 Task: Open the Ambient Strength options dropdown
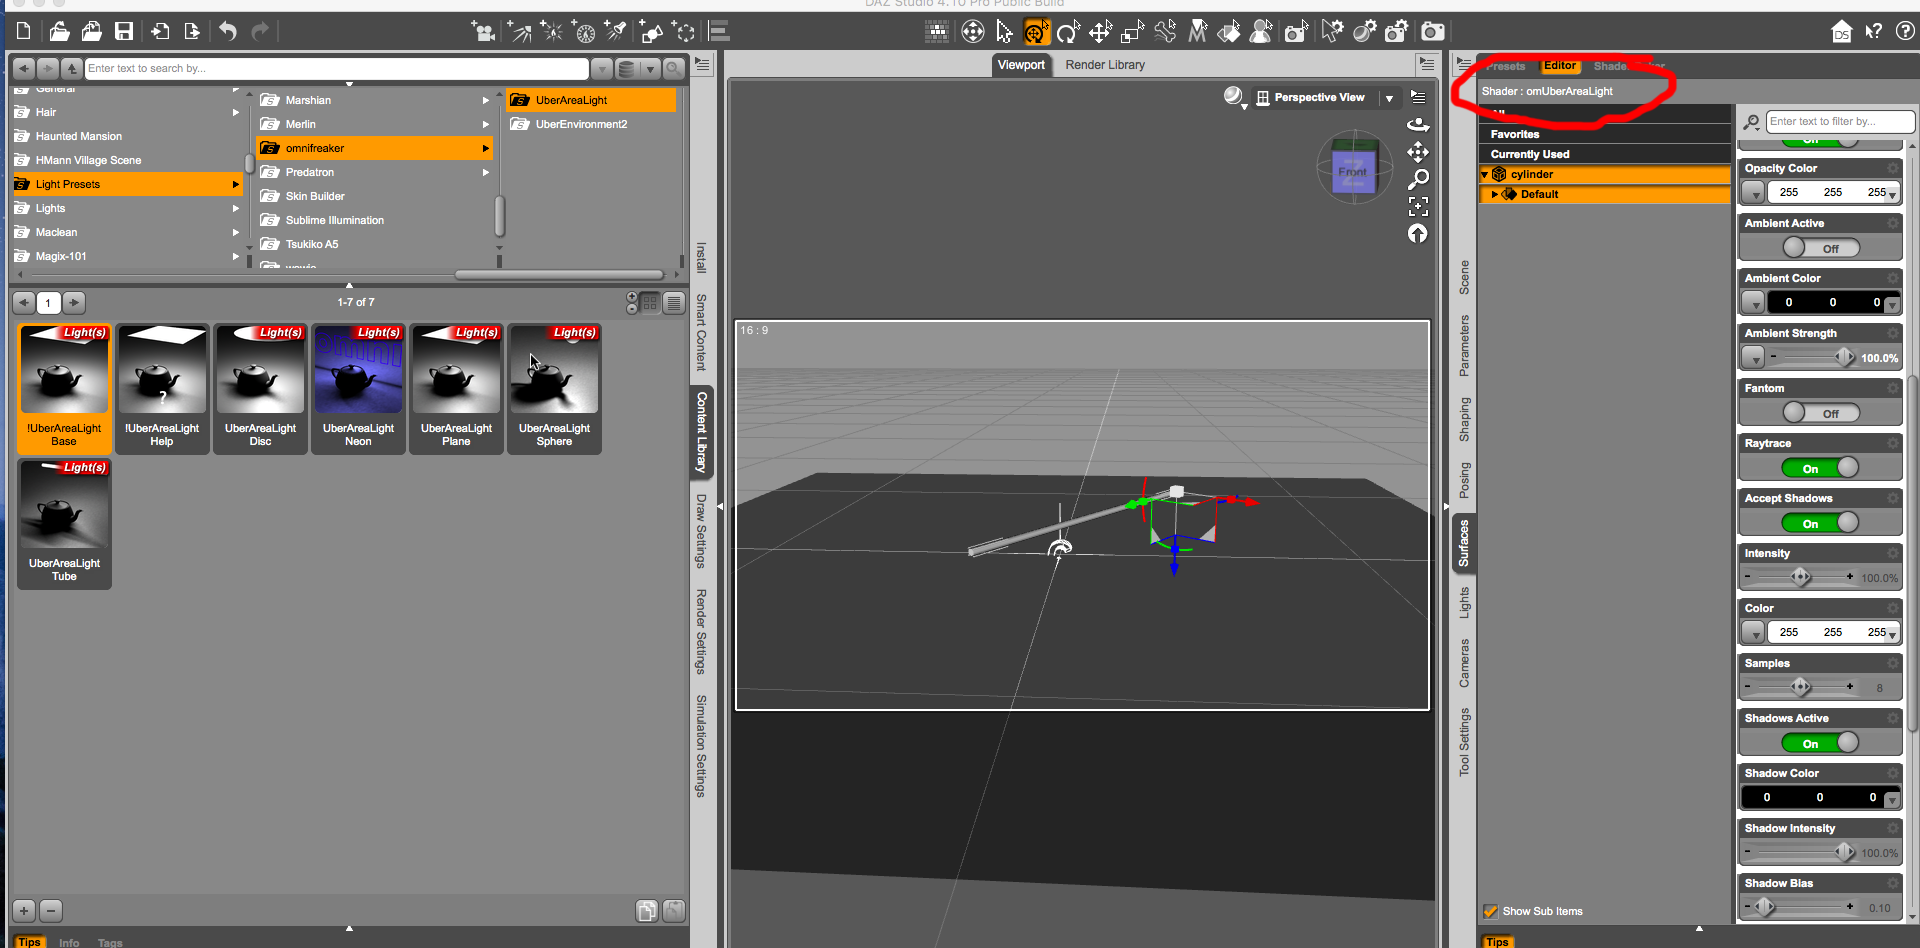(x=1753, y=357)
